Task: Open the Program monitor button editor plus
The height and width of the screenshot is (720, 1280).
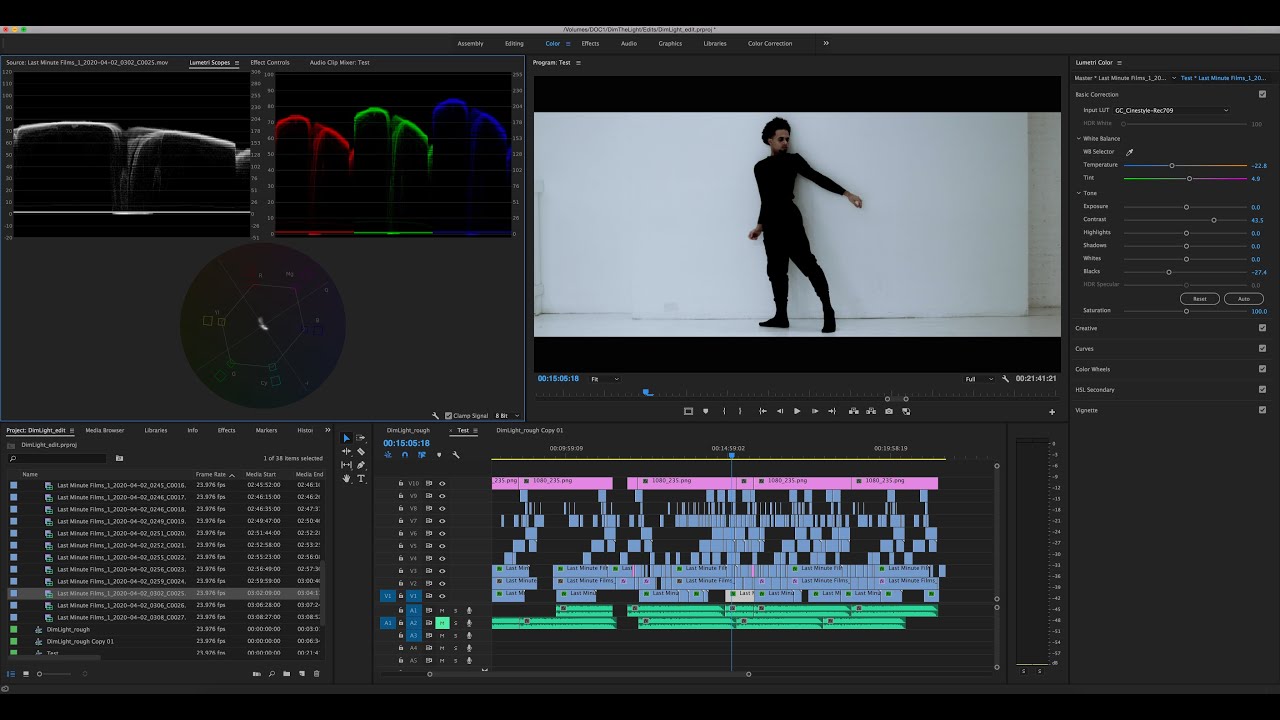Action: [x=1051, y=411]
